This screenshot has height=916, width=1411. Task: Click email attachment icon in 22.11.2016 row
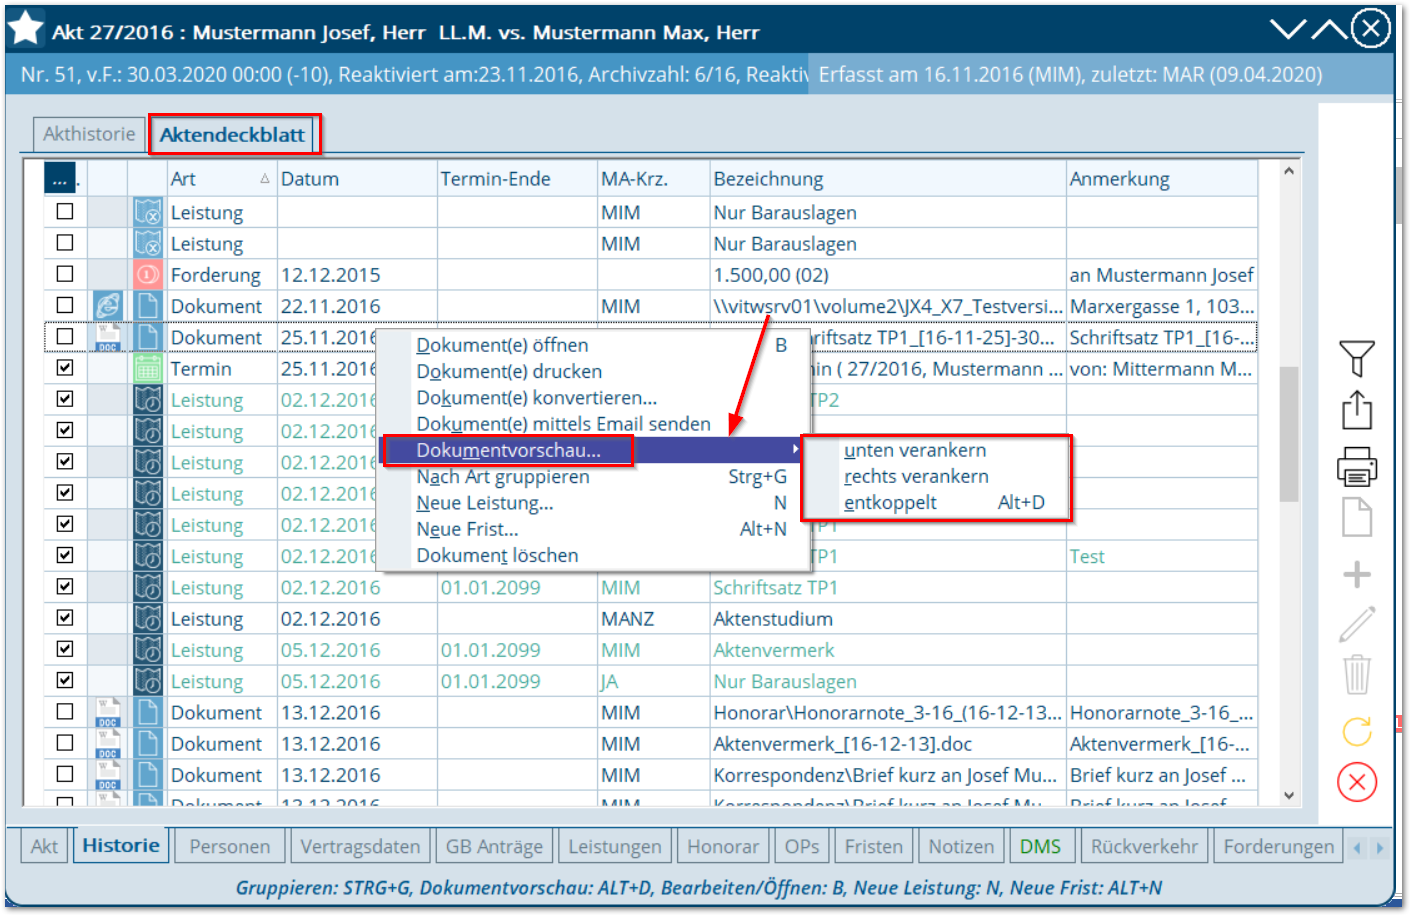tap(108, 305)
